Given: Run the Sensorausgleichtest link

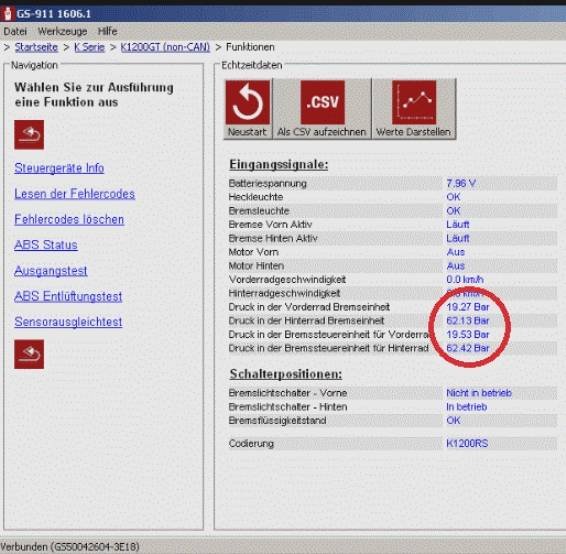Looking at the screenshot, I should [68, 322].
